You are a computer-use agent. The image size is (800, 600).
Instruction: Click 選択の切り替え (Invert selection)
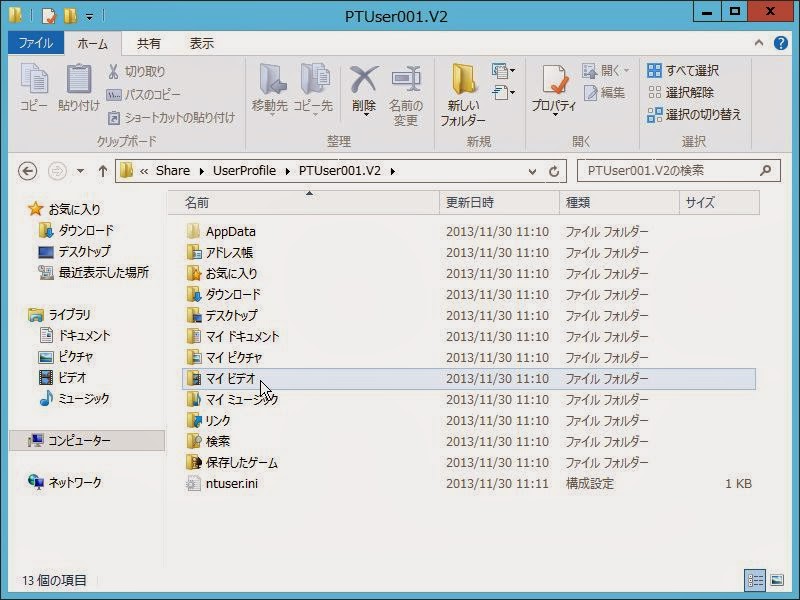[x=693, y=115]
